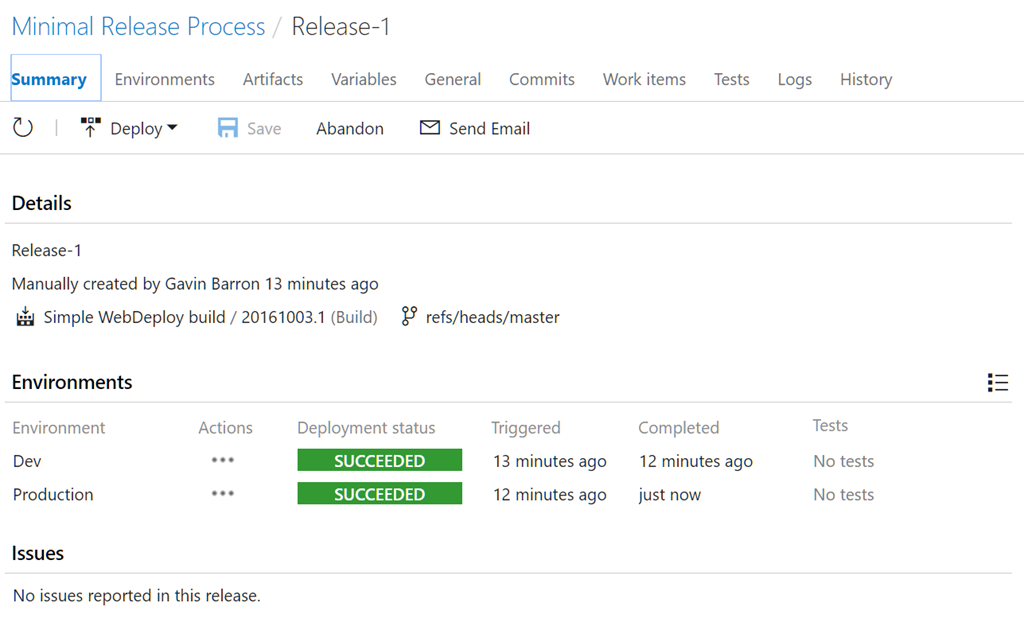Image resolution: width=1024 pixels, height=634 pixels.
Task: Click Production SUCCEEDED status bar
Action: (x=379, y=494)
